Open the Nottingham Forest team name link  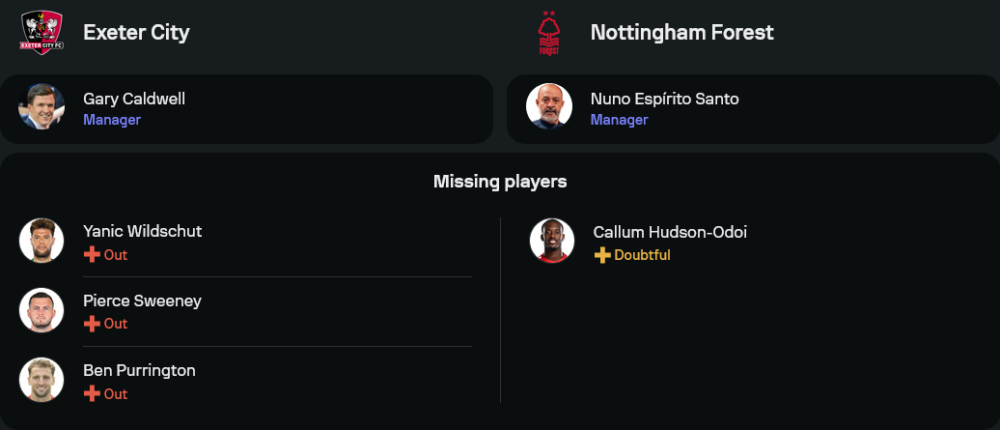pos(682,32)
